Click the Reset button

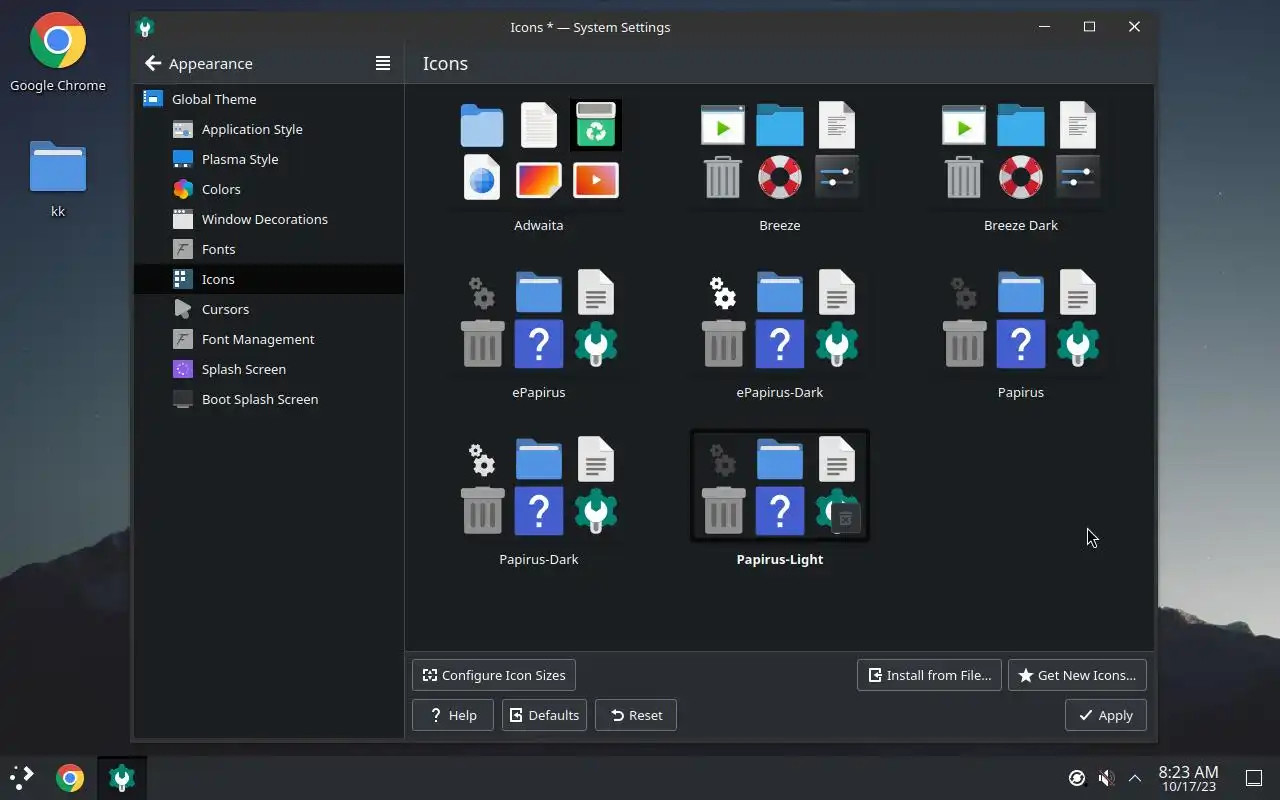click(x=636, y=715)
